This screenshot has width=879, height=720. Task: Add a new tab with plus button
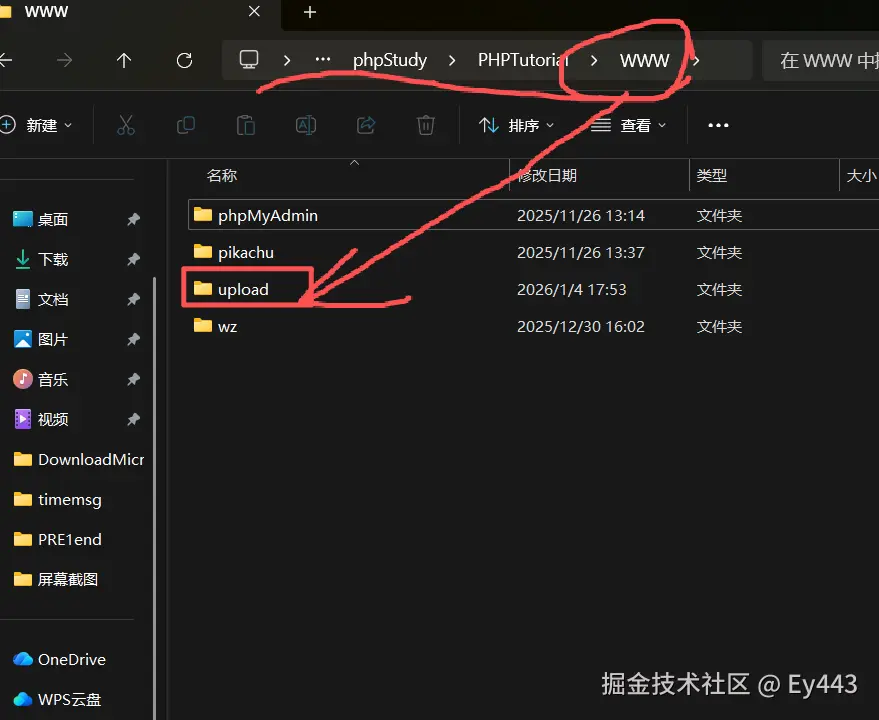tap(310, 12)
